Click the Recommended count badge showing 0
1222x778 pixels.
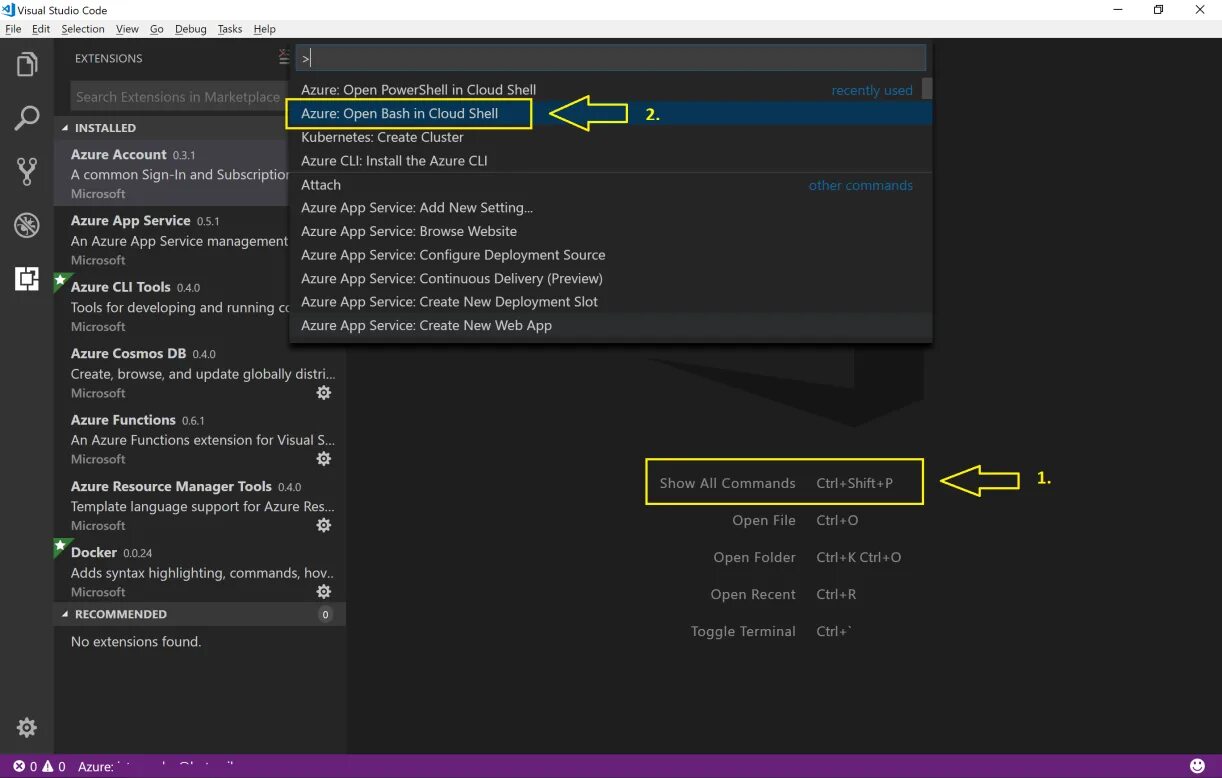click(325, 614)
